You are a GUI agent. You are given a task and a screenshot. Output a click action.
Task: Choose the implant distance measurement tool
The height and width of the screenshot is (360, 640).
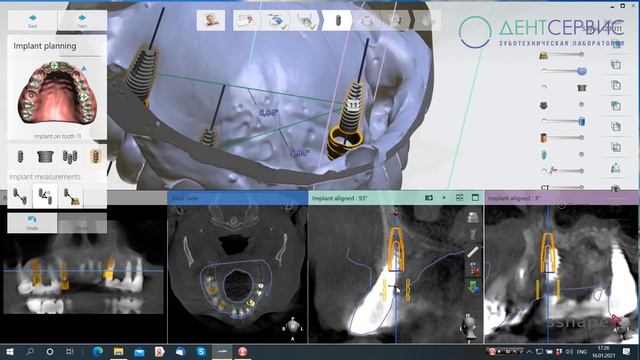(x=20, y=197)
